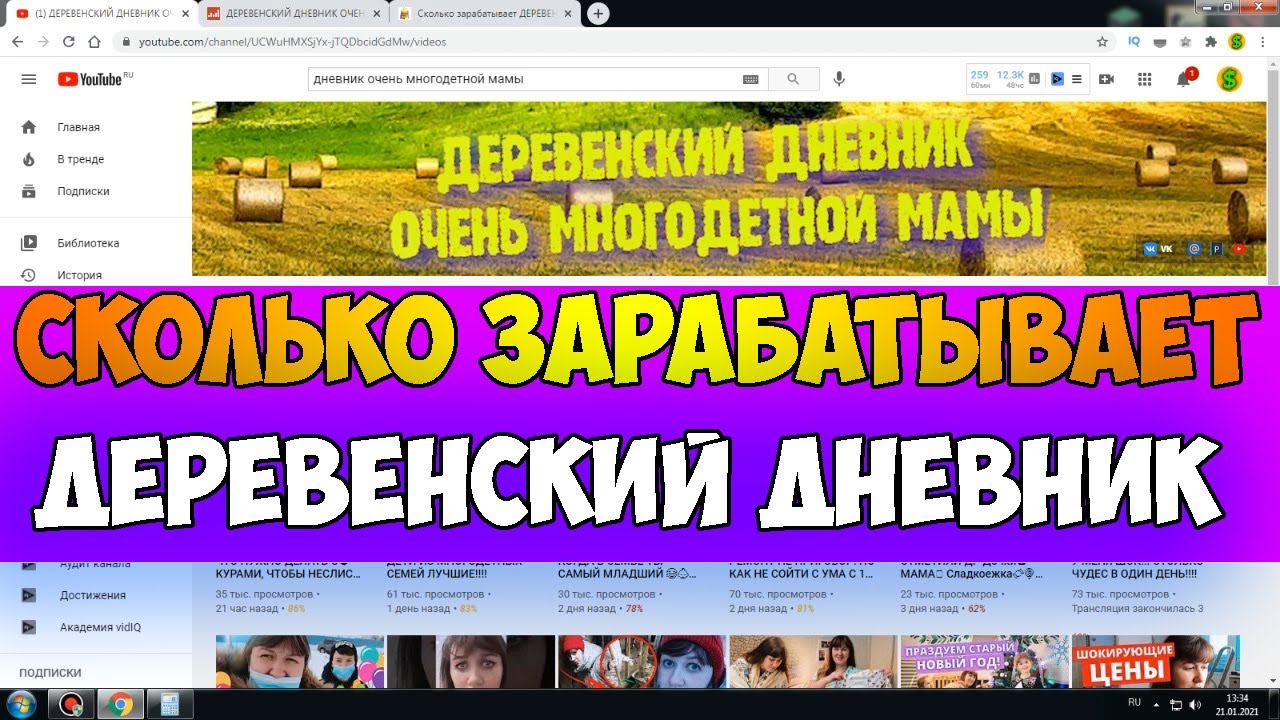Viewport: 1280px width, 720px height.
Task: Reload the page
Action: pos(69,42)
